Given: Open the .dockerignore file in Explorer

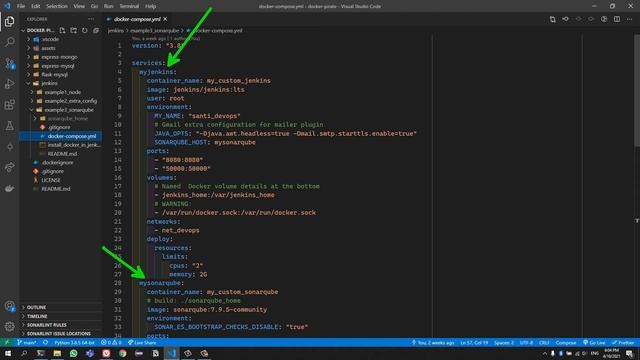Looking at the screenshot, I should pos(57,162).
